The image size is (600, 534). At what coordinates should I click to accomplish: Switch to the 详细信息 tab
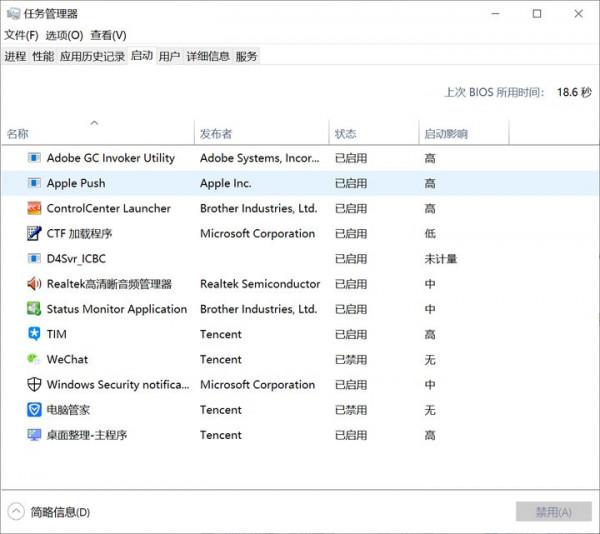(208, 57)
